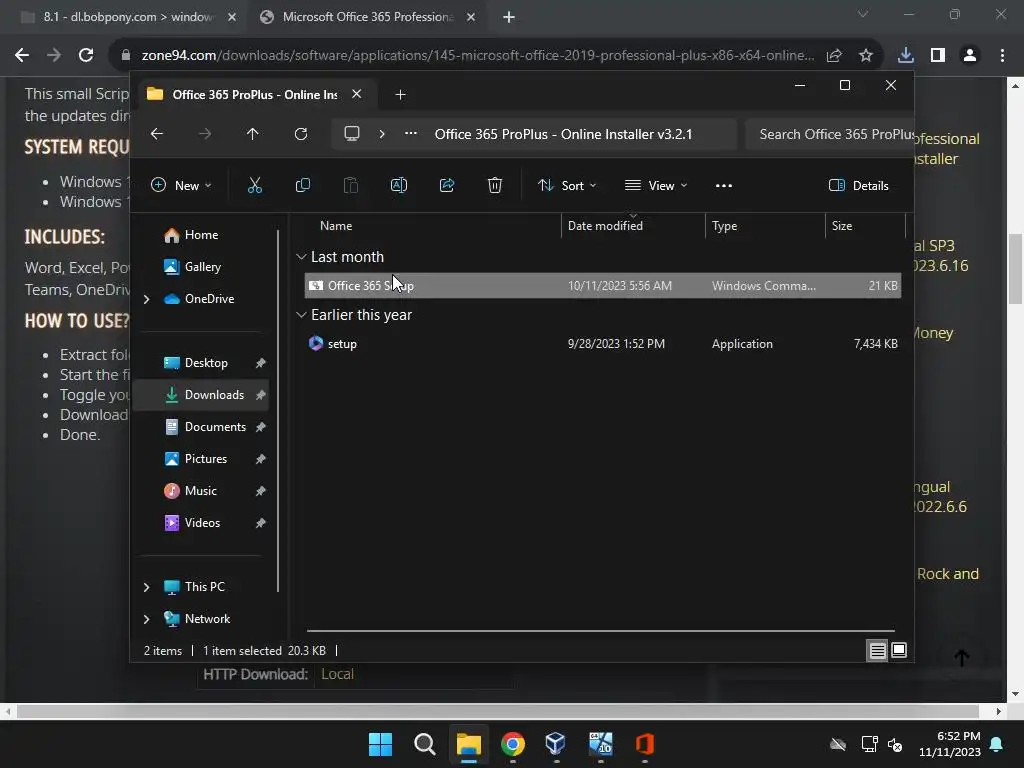
Task: Click the Copy icon in Explorer toolbar
Action: [x=302, y=185]
